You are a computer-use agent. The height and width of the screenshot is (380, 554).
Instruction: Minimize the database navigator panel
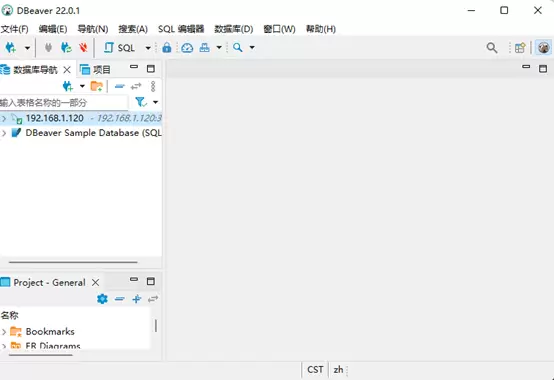(134, 67)
